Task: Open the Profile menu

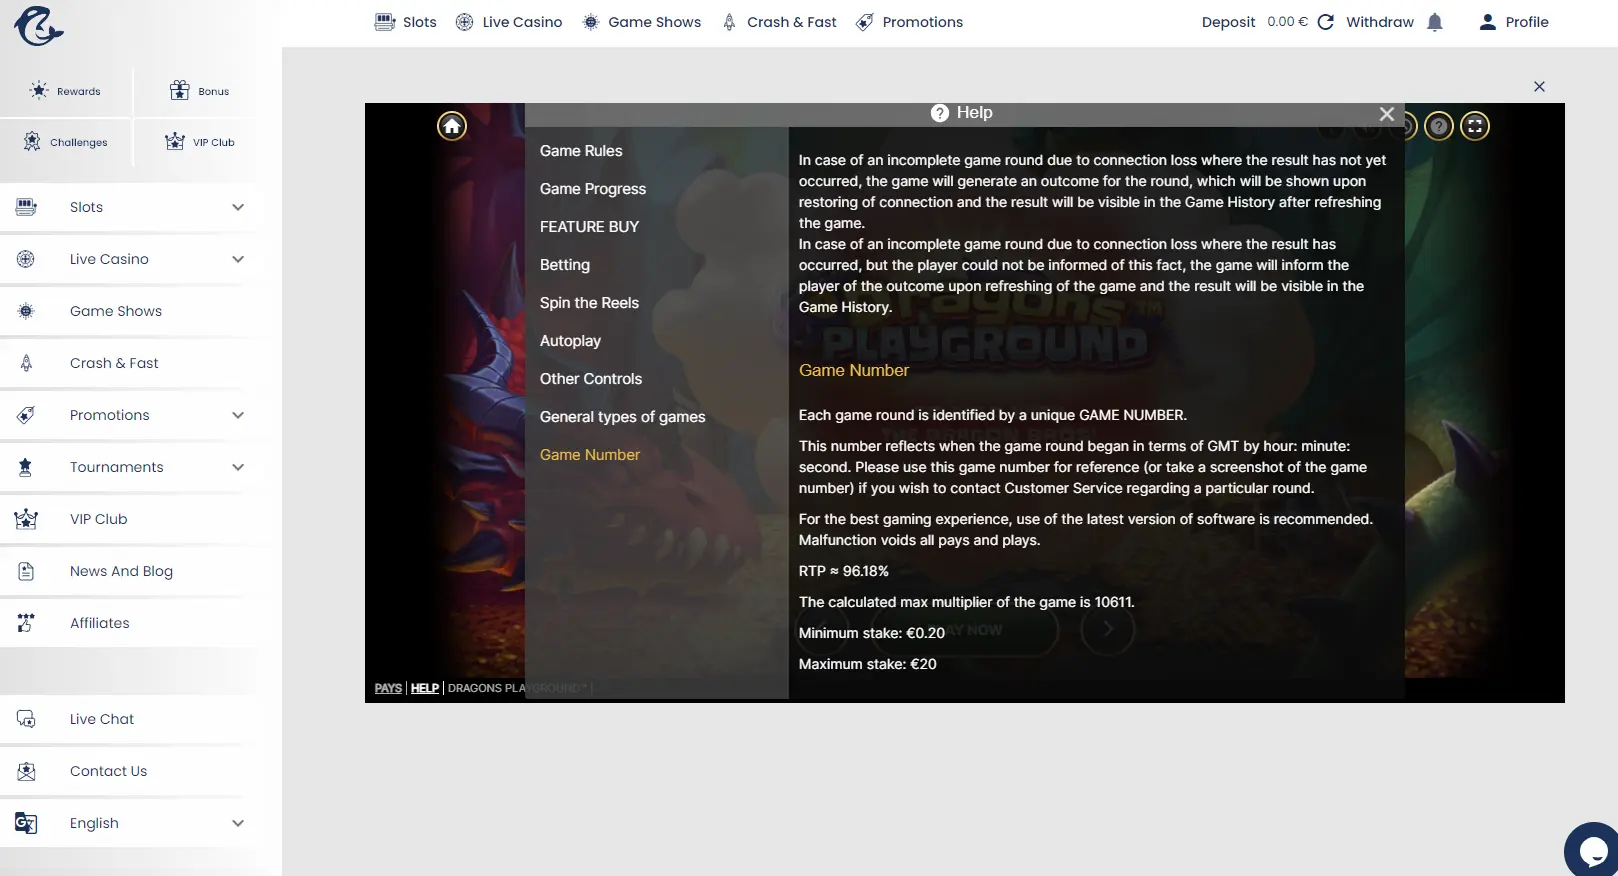Action: tap(1514, 22)
